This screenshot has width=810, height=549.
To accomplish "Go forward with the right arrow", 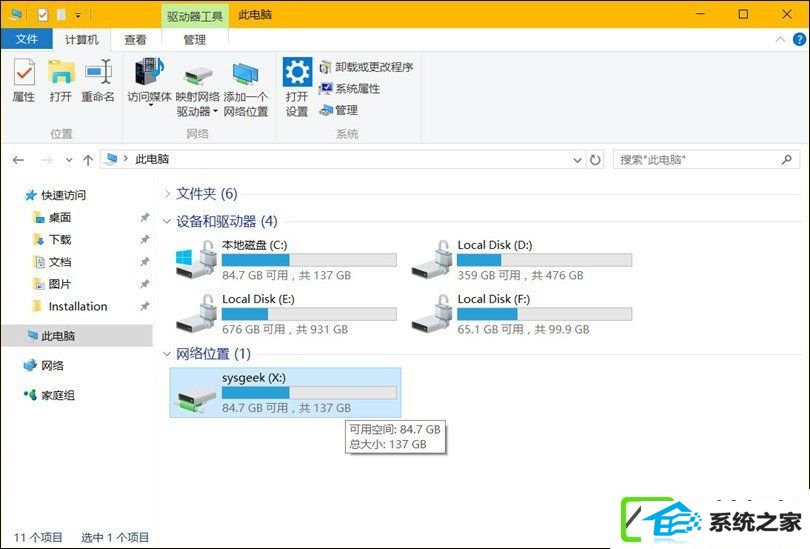I will 47,160.
